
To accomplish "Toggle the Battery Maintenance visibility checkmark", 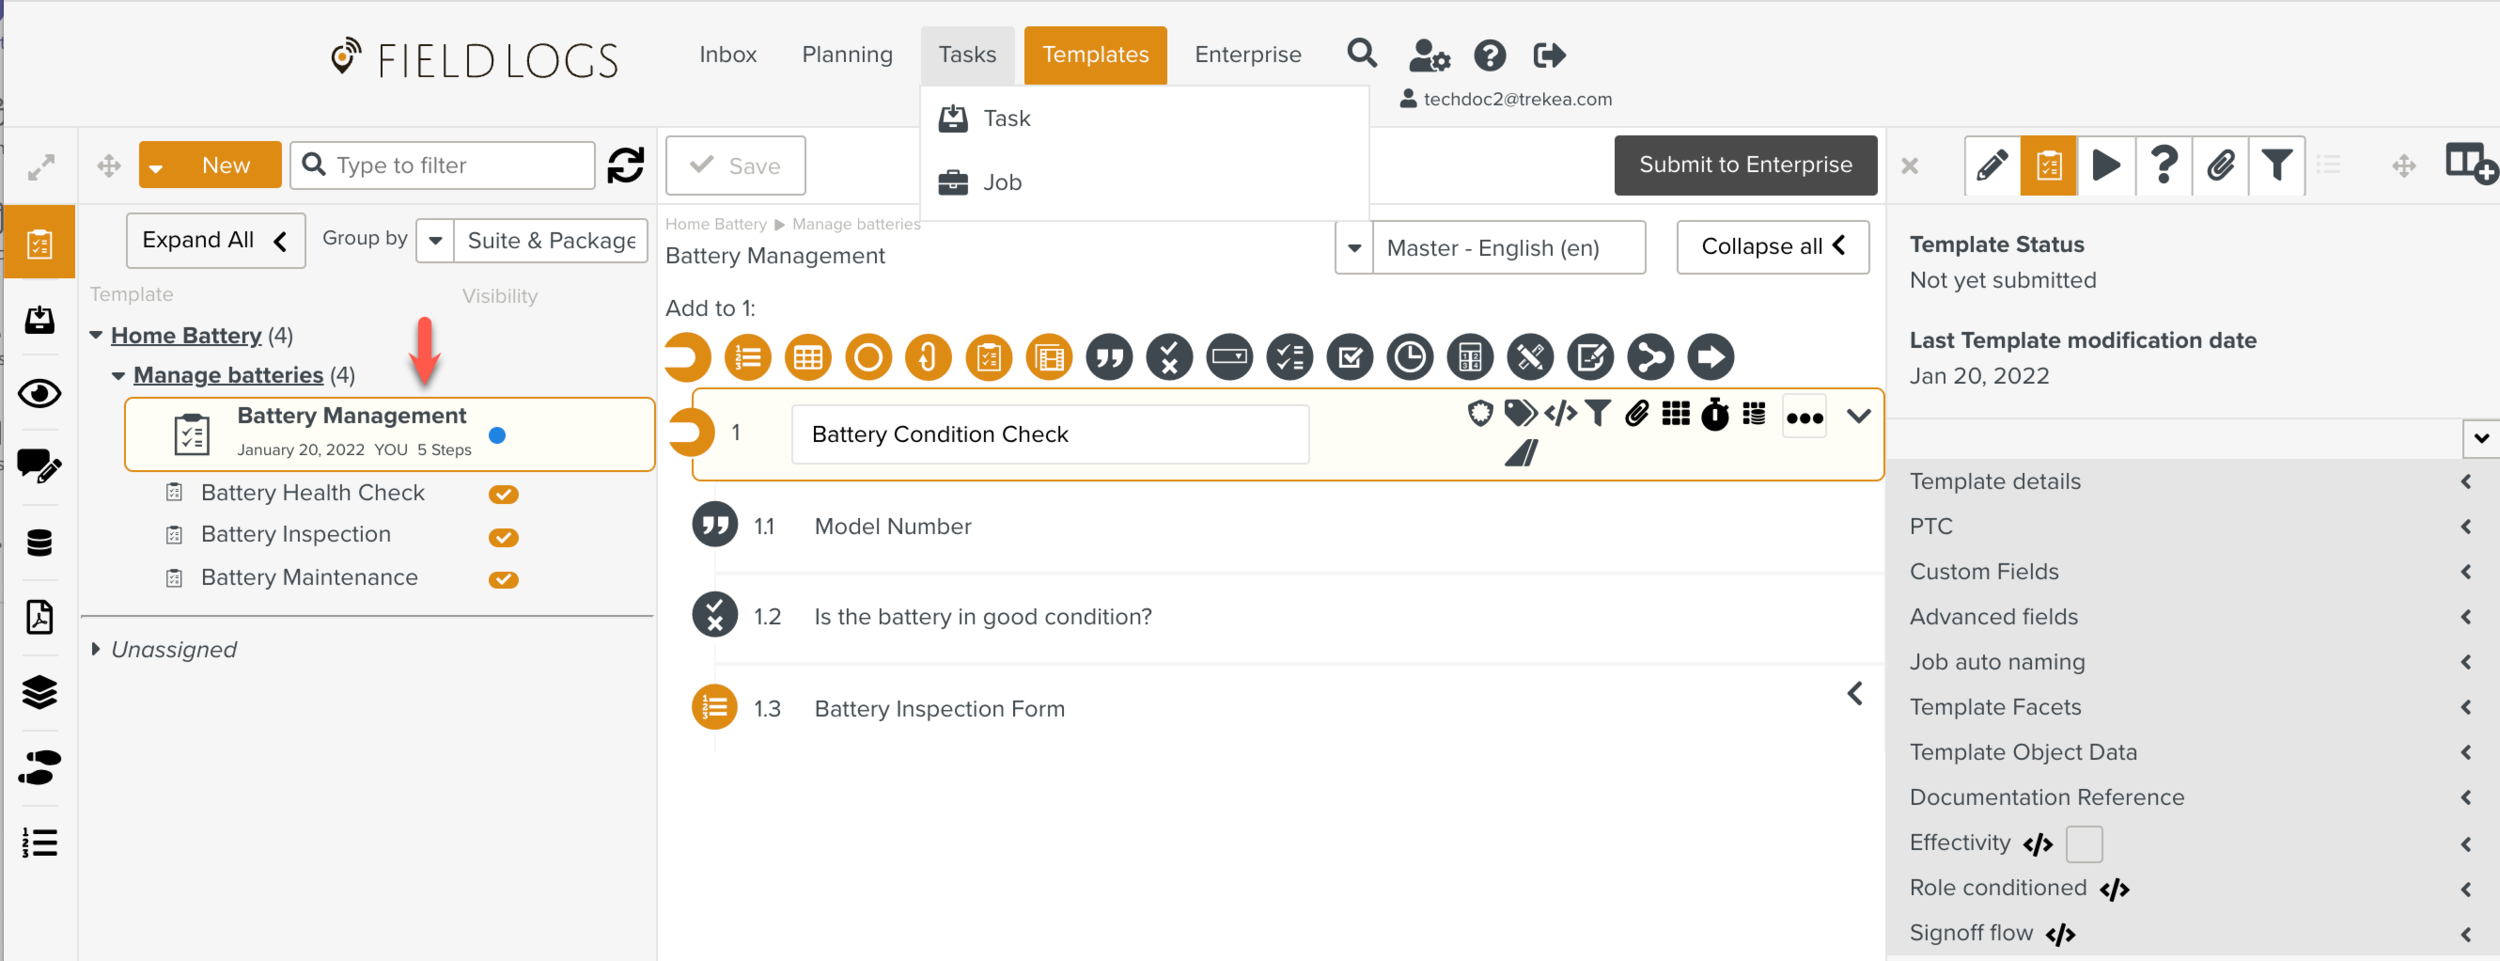I will tap(503, 579).
